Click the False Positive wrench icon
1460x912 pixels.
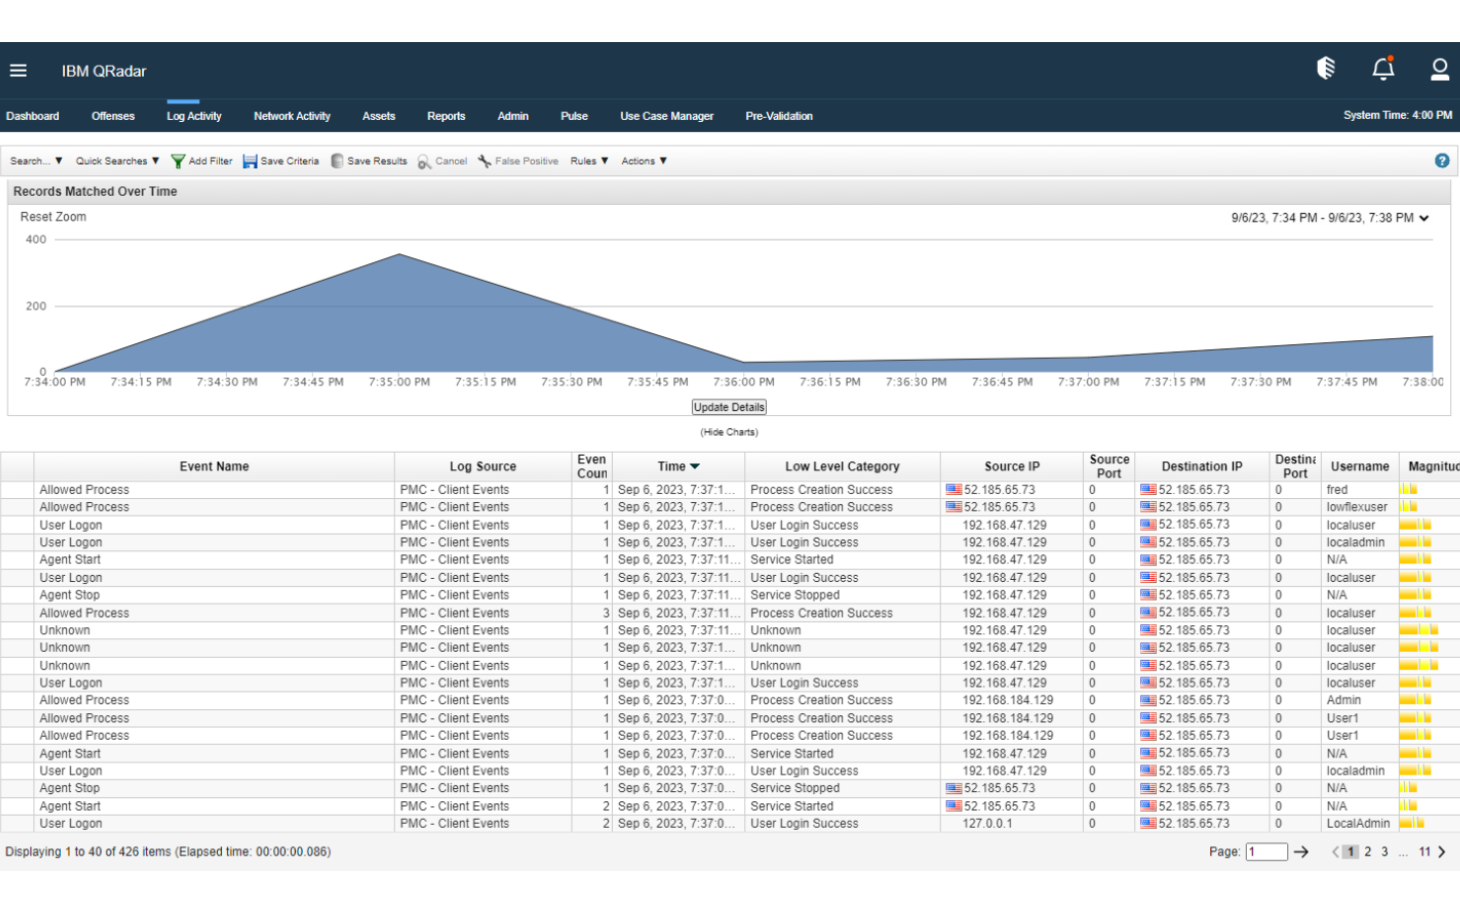coord(484,161)
